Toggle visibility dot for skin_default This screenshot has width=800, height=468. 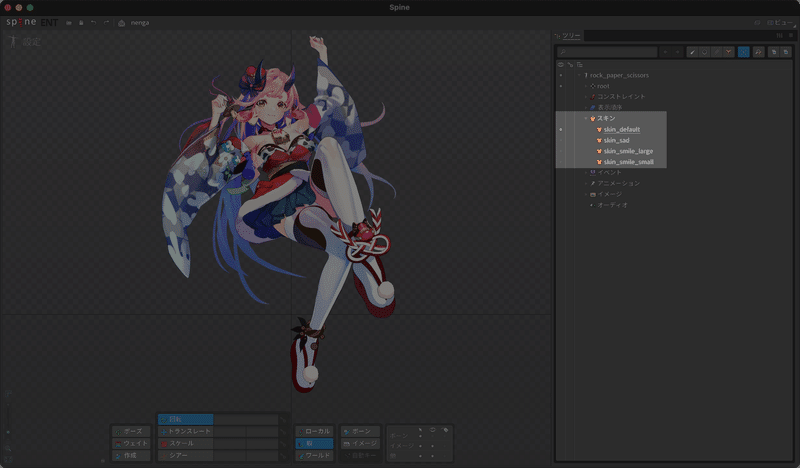561,130
